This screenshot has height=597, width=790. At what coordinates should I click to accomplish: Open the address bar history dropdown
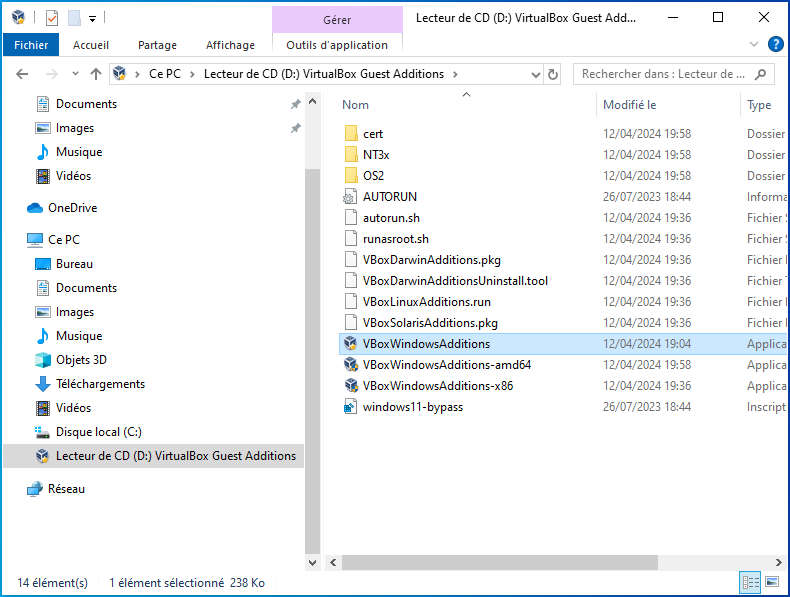pos(532,74)
